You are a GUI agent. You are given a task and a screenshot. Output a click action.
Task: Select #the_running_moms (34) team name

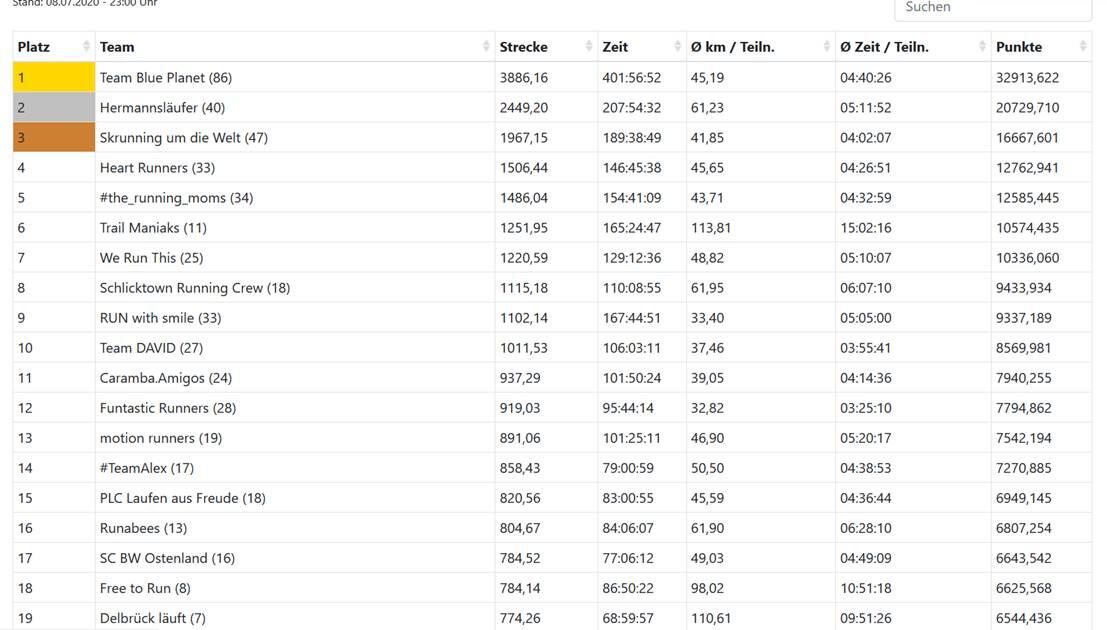[x=176, y=198]
